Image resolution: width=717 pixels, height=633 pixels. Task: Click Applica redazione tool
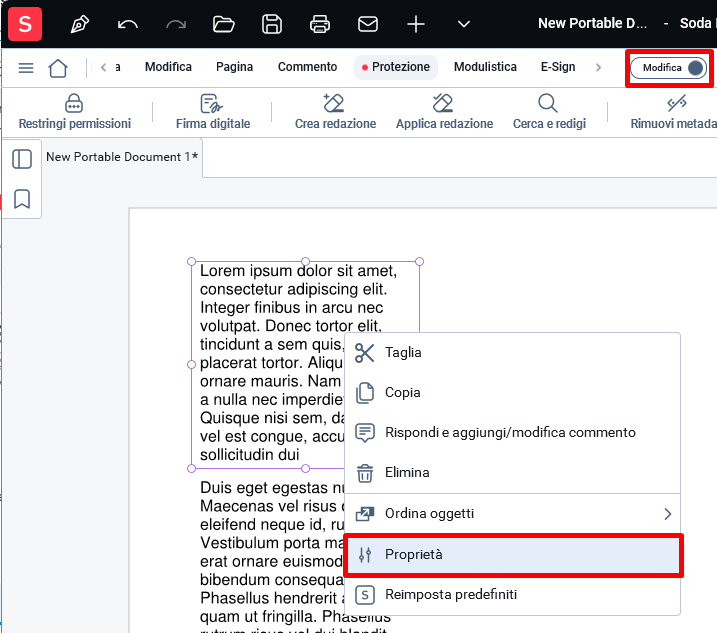click(x=444, y=112)
